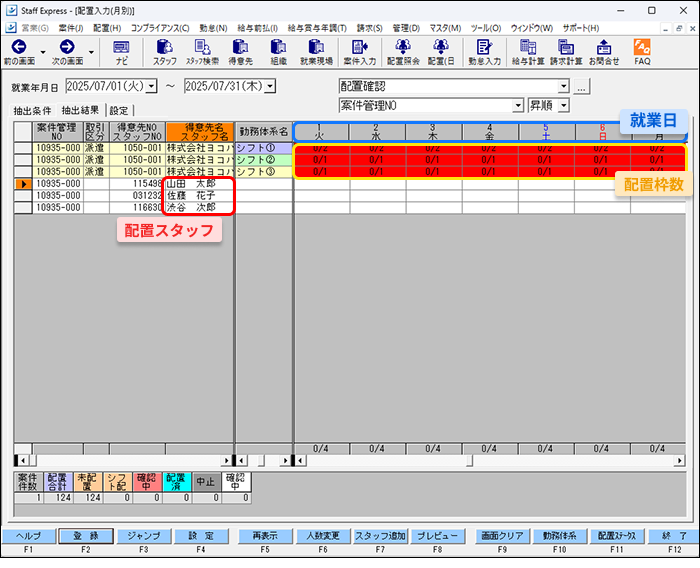Screen dimensions: 700x568
Task: Click the 設定 F4 button
Action: tap(201, 536)
